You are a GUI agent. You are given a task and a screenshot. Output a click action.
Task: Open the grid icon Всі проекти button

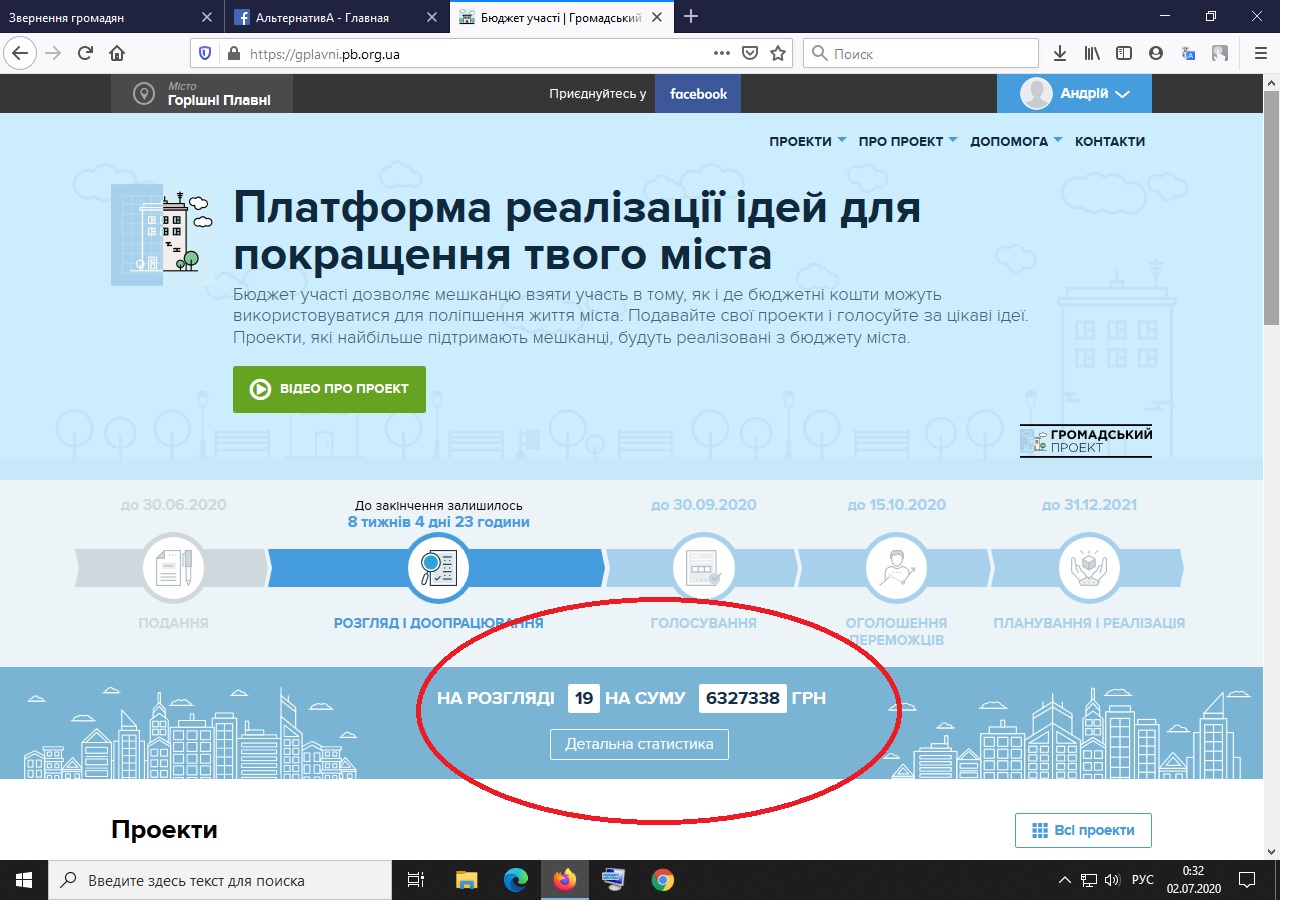(1083, 830)
